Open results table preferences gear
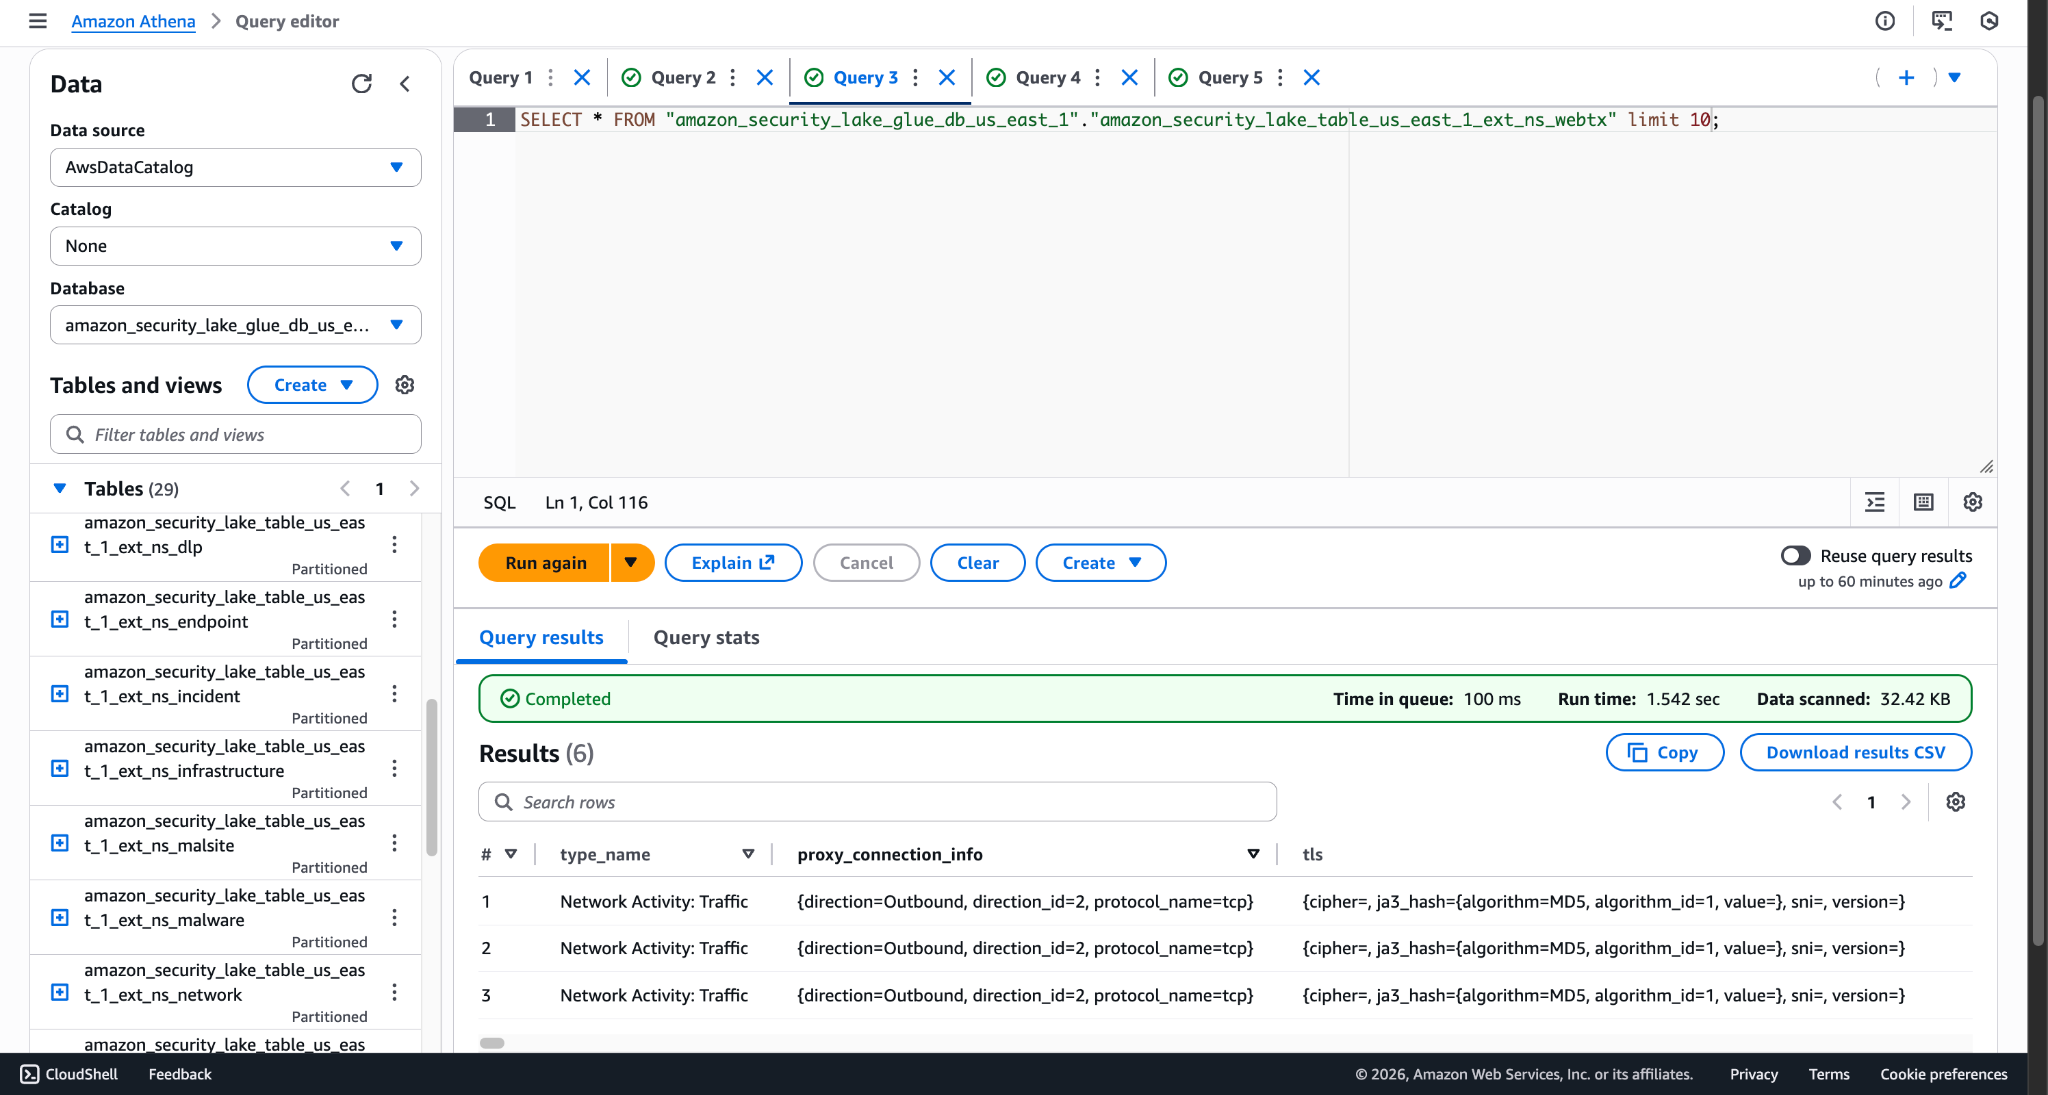 [x=1956, y=802]
